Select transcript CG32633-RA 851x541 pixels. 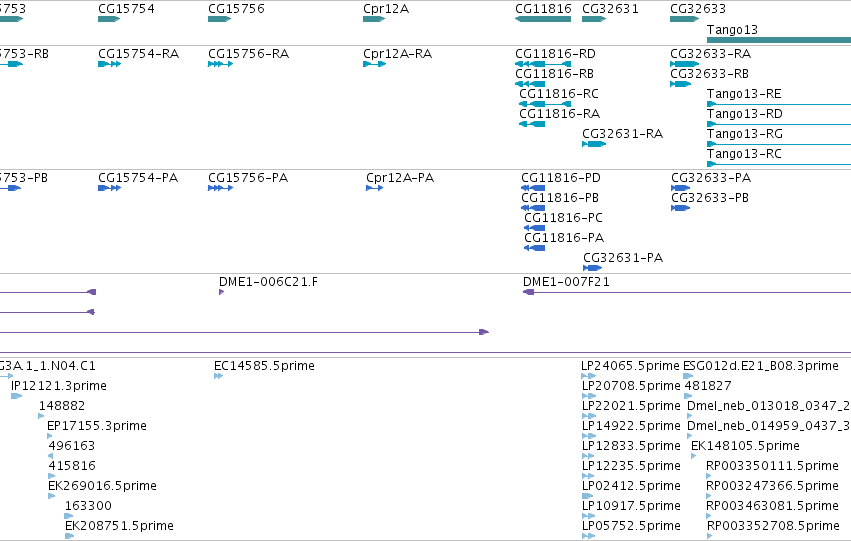pyautogui.click(x=710, y=54)
